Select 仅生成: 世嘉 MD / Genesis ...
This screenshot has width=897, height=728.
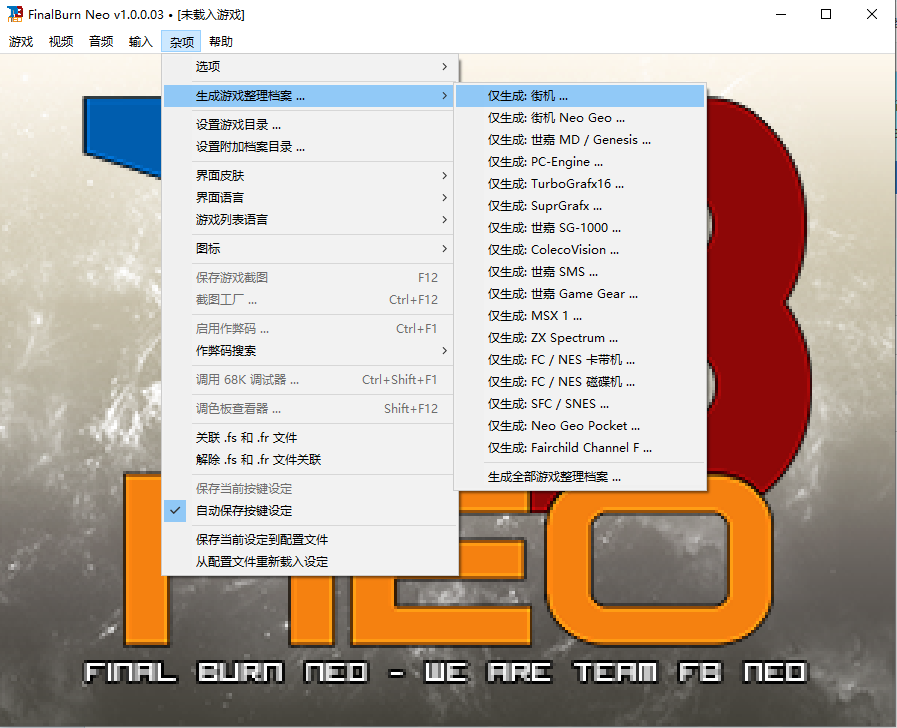pos(580,140)
